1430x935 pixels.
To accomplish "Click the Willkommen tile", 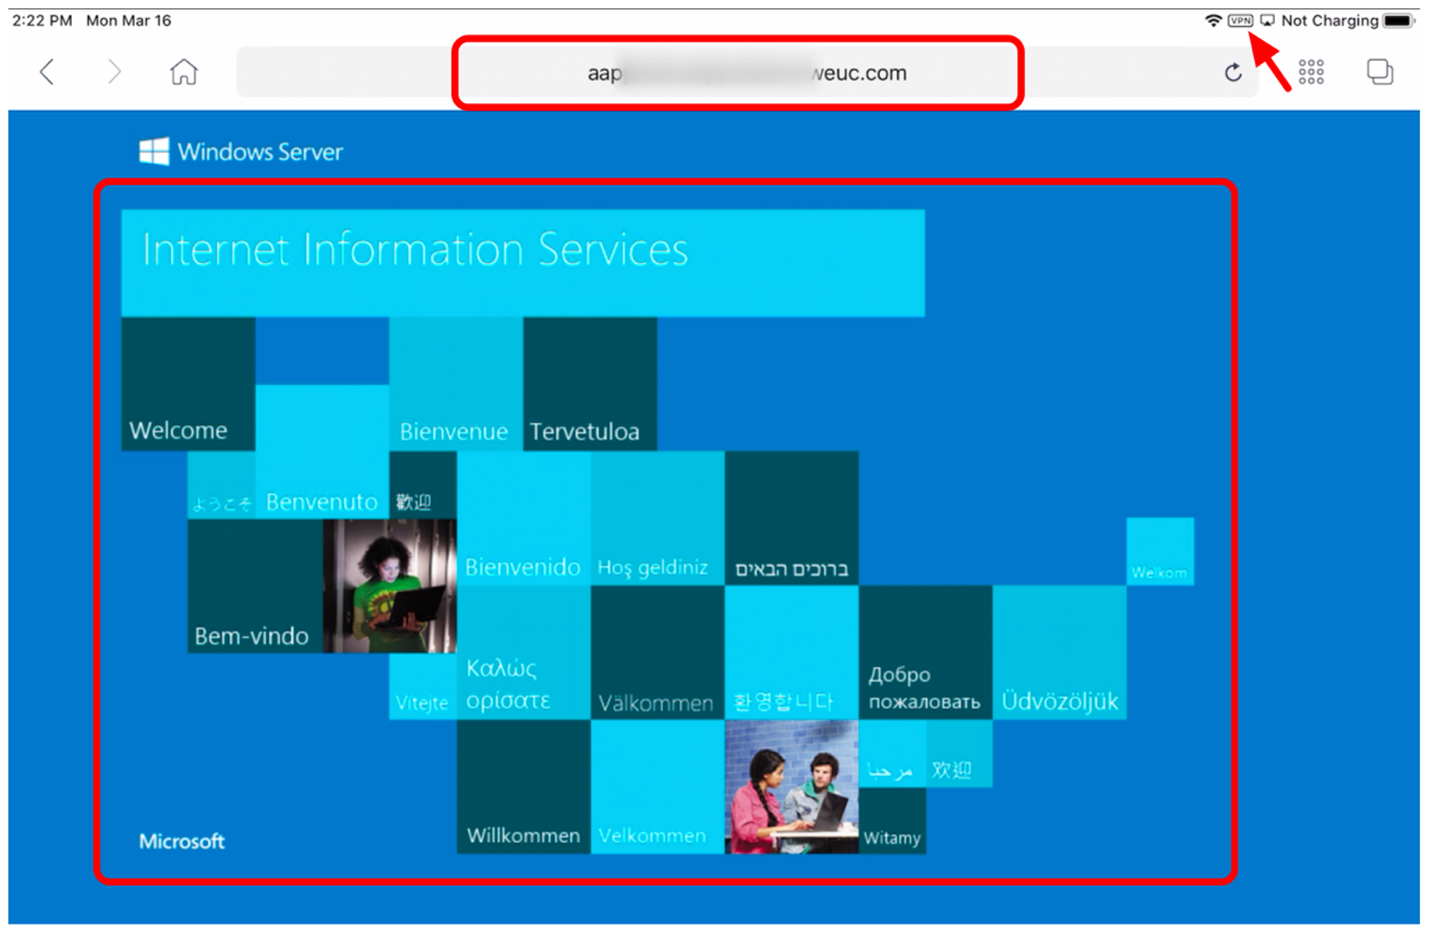I will 523,786.
